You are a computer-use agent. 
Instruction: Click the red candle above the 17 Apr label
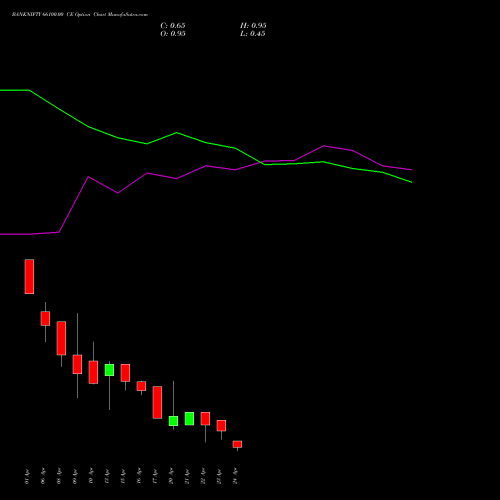(157, 402)
